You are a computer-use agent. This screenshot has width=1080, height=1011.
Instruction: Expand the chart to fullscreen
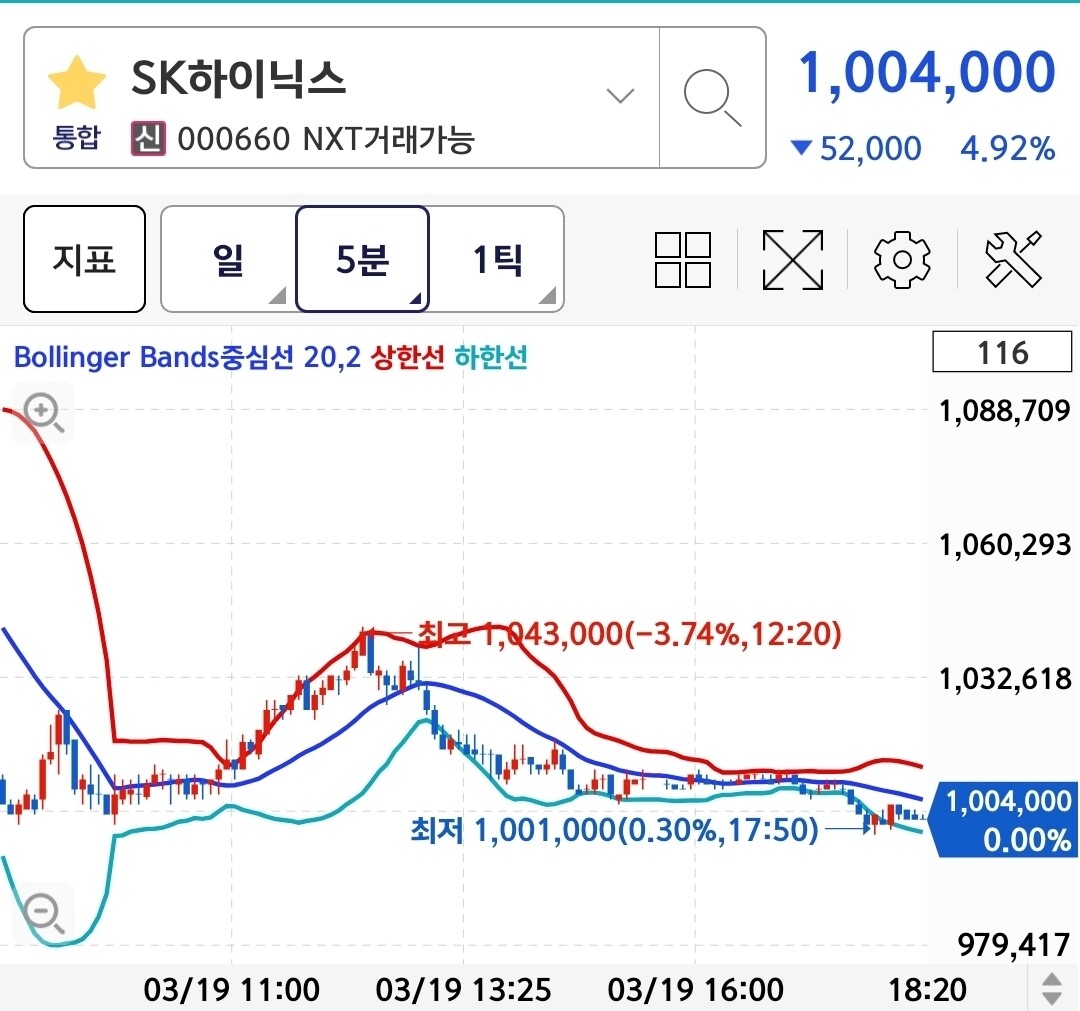click(x=793, y=260)
